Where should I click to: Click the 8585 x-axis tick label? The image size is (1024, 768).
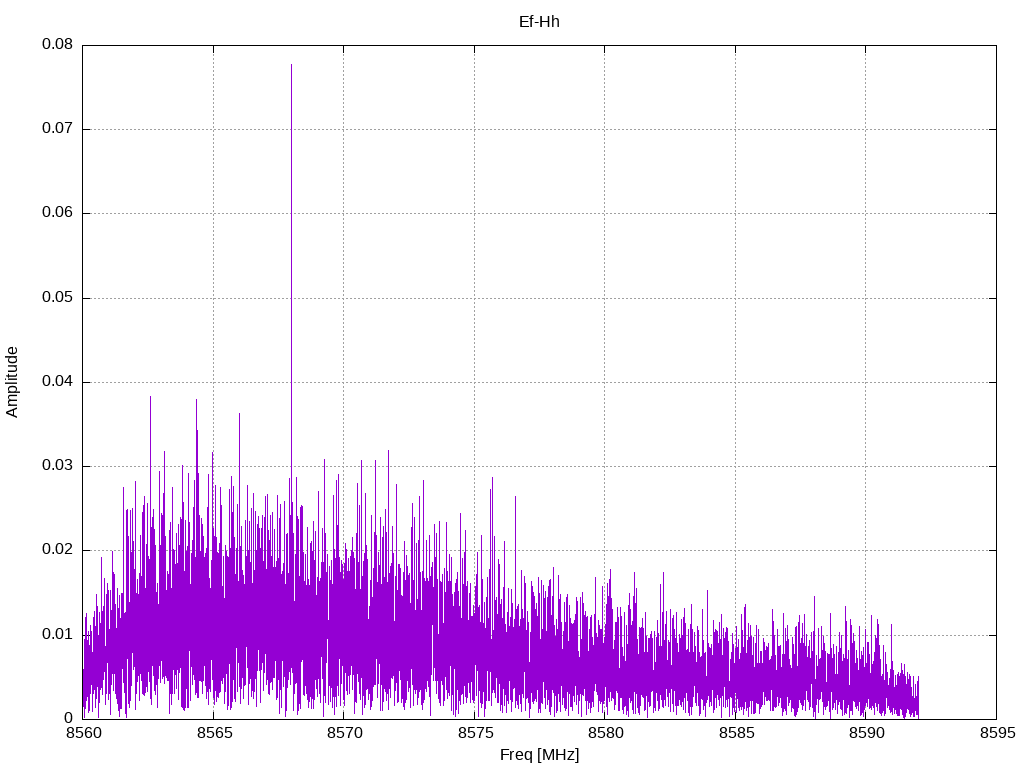coord(735,733)
